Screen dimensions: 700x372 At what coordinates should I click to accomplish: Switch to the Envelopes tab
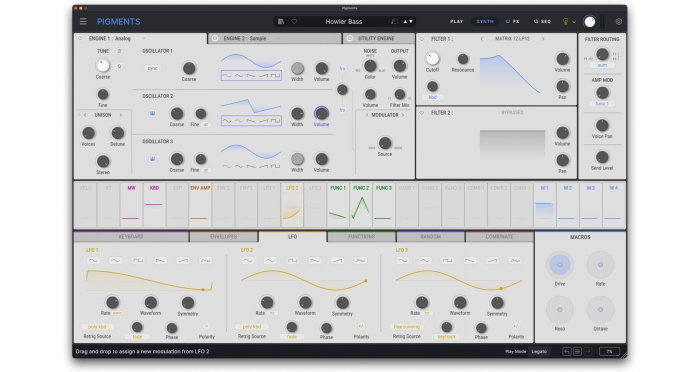[223, 237]
